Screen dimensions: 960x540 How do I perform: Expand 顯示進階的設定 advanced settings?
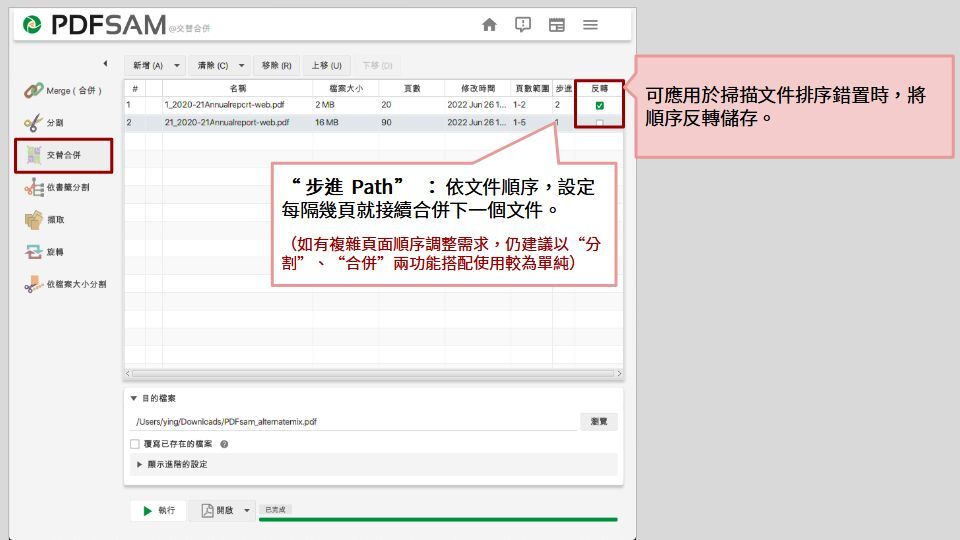click(x=373, y=465)
